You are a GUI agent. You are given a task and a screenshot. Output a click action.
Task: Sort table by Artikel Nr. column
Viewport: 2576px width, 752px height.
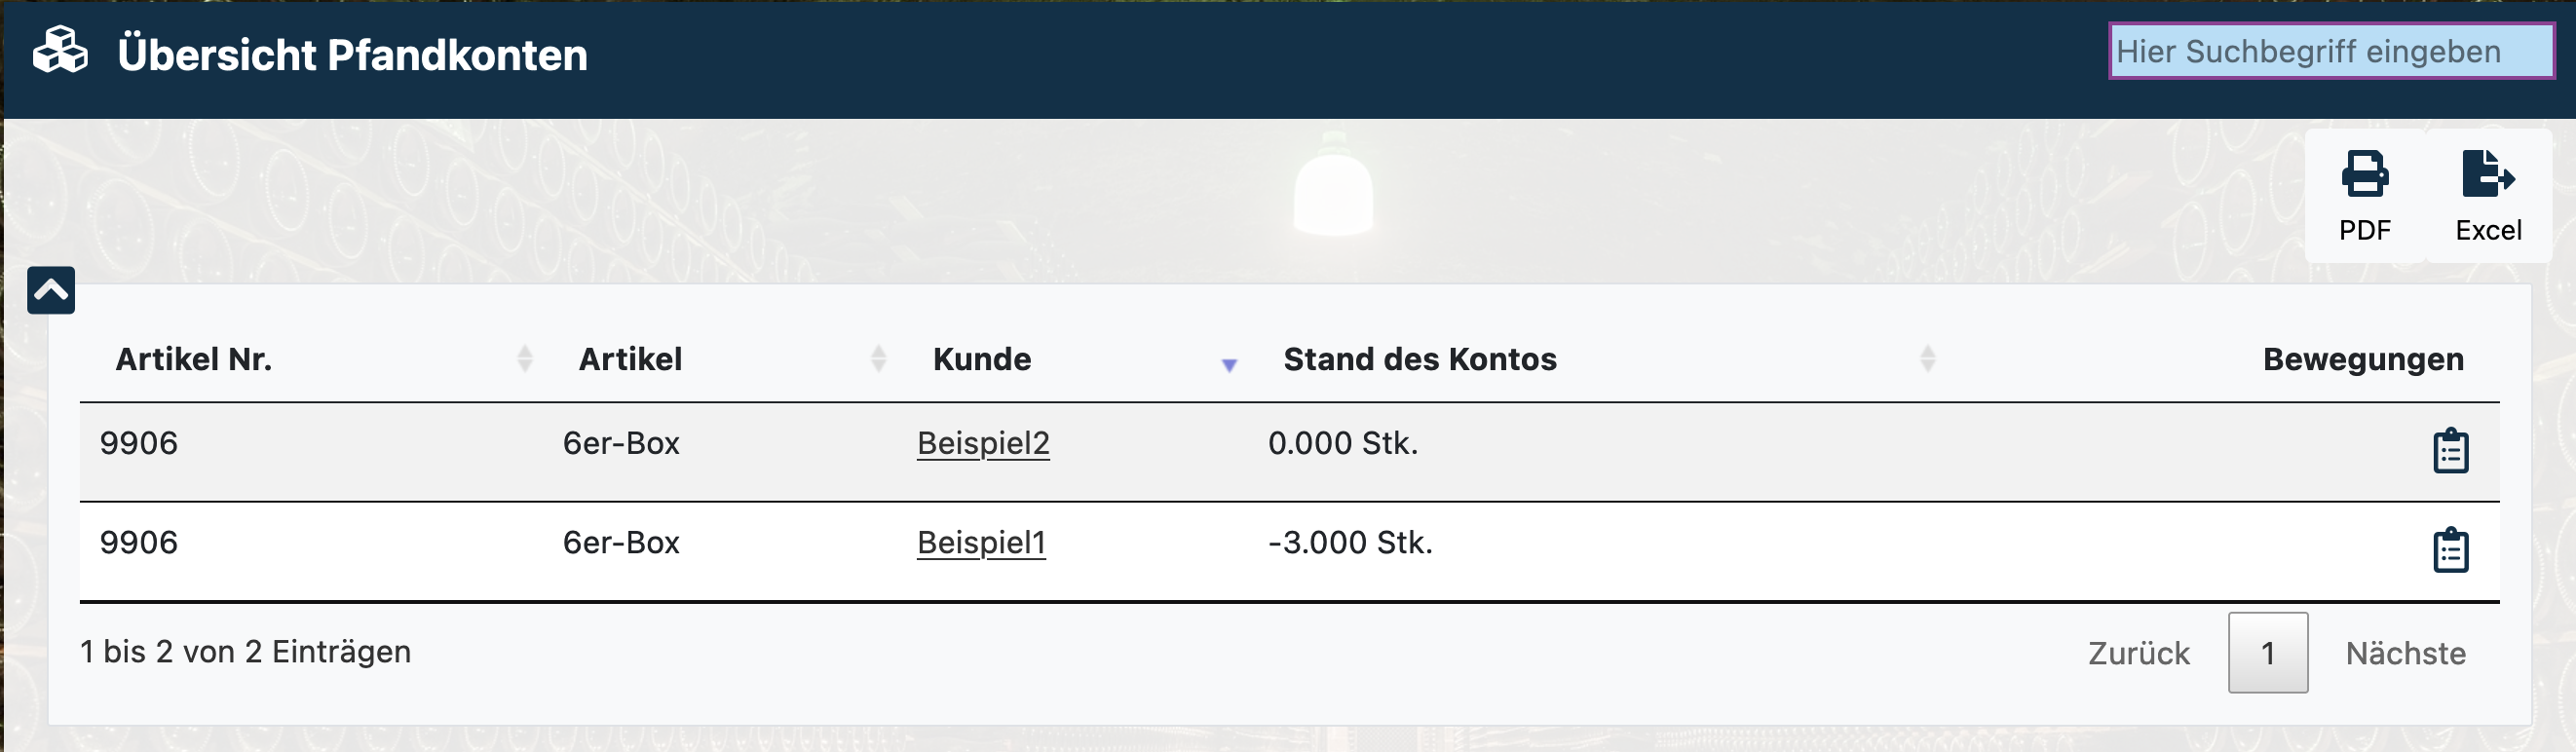click(x=194, y=359)
